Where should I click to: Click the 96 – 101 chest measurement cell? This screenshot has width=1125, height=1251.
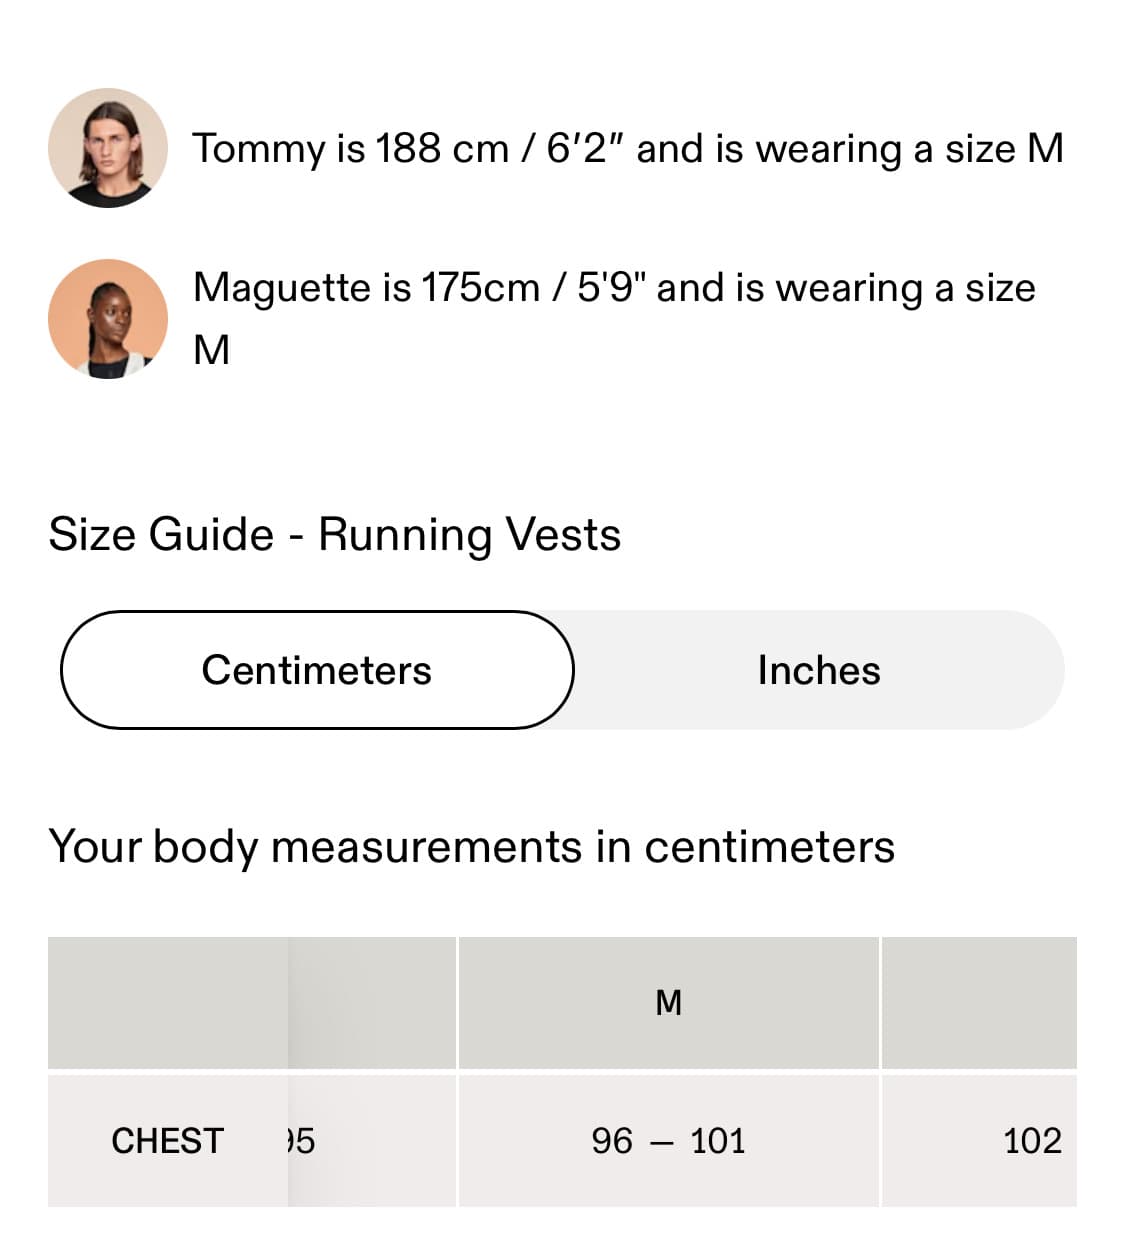(x=668, y=1141)
